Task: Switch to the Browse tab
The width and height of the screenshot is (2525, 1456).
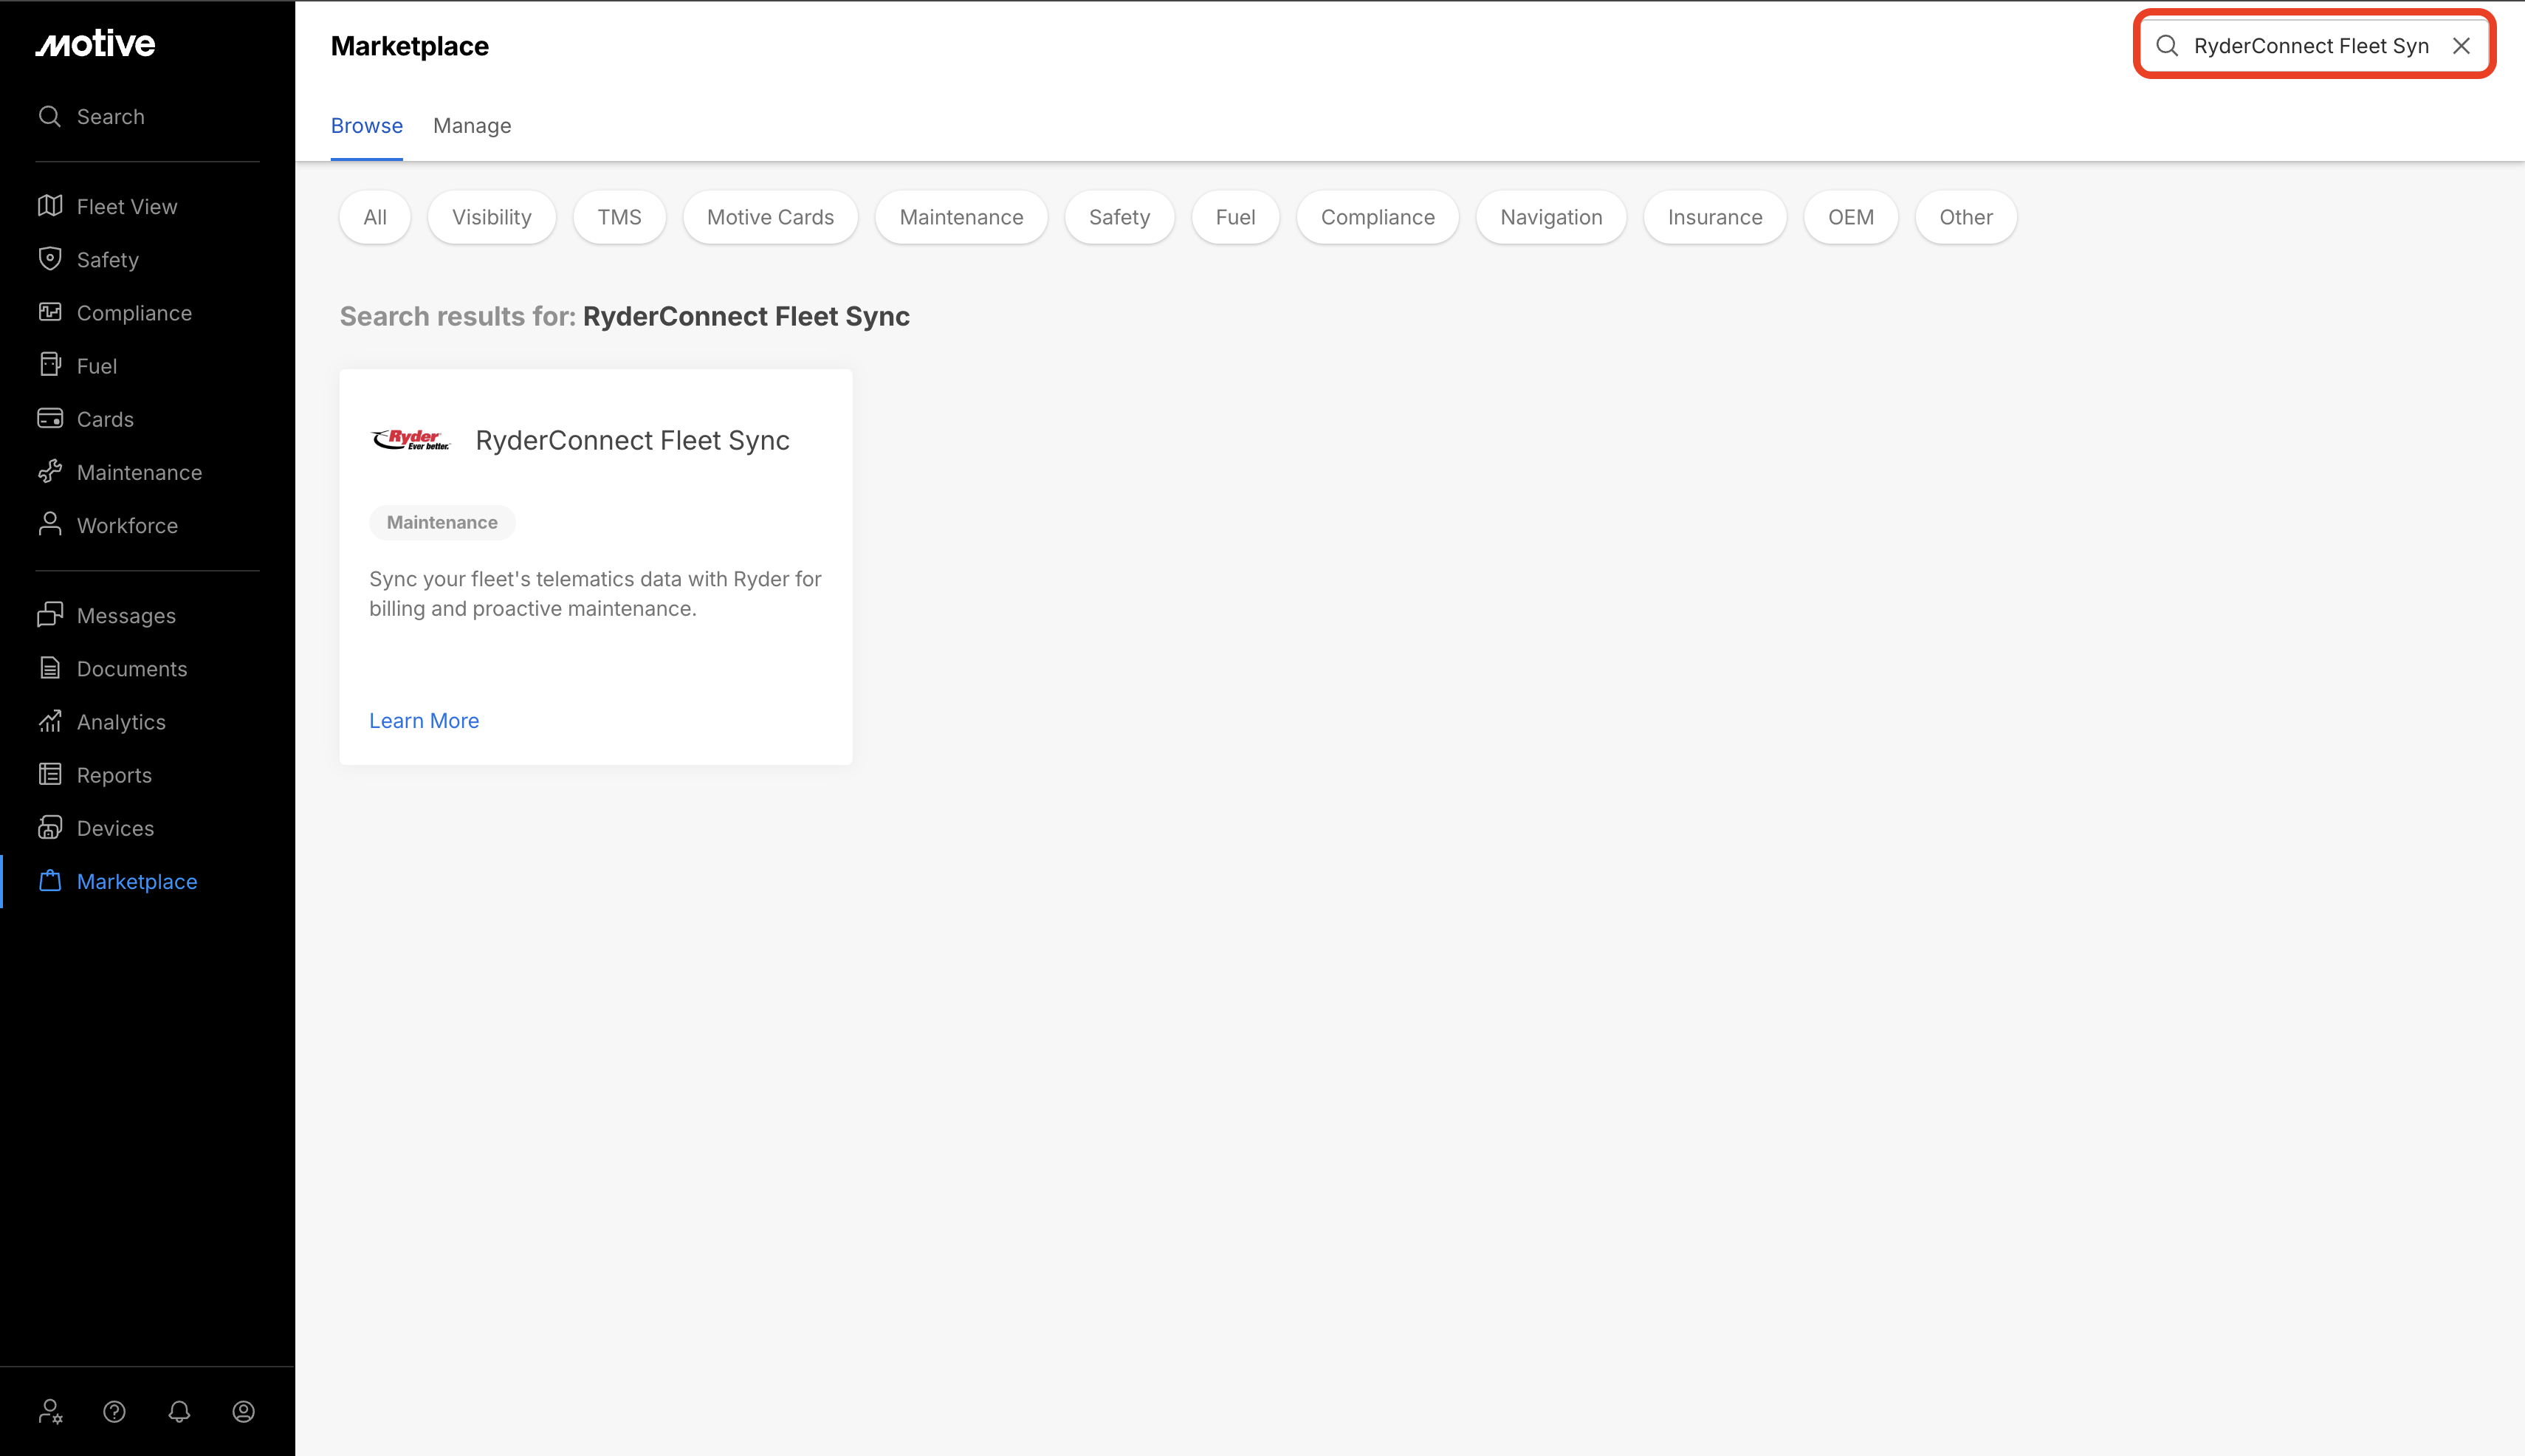Action: pos(367,126)
